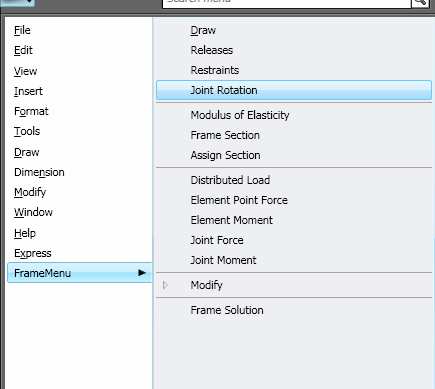Screen dimensions: 435x389
Task: Open the Dimension menu
Action: point(39,172)
